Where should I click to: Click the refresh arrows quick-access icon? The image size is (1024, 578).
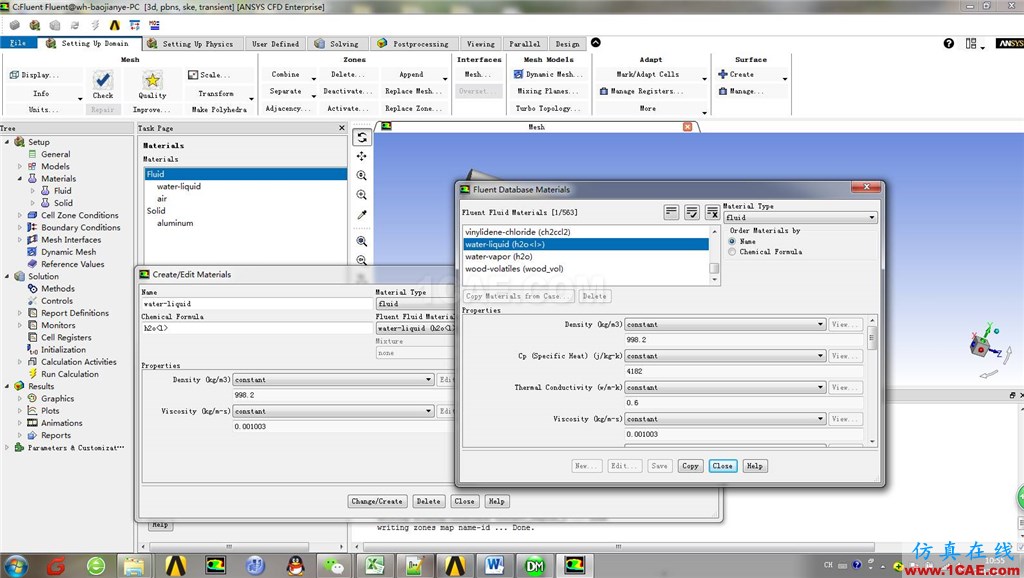[x=75, y=25]
